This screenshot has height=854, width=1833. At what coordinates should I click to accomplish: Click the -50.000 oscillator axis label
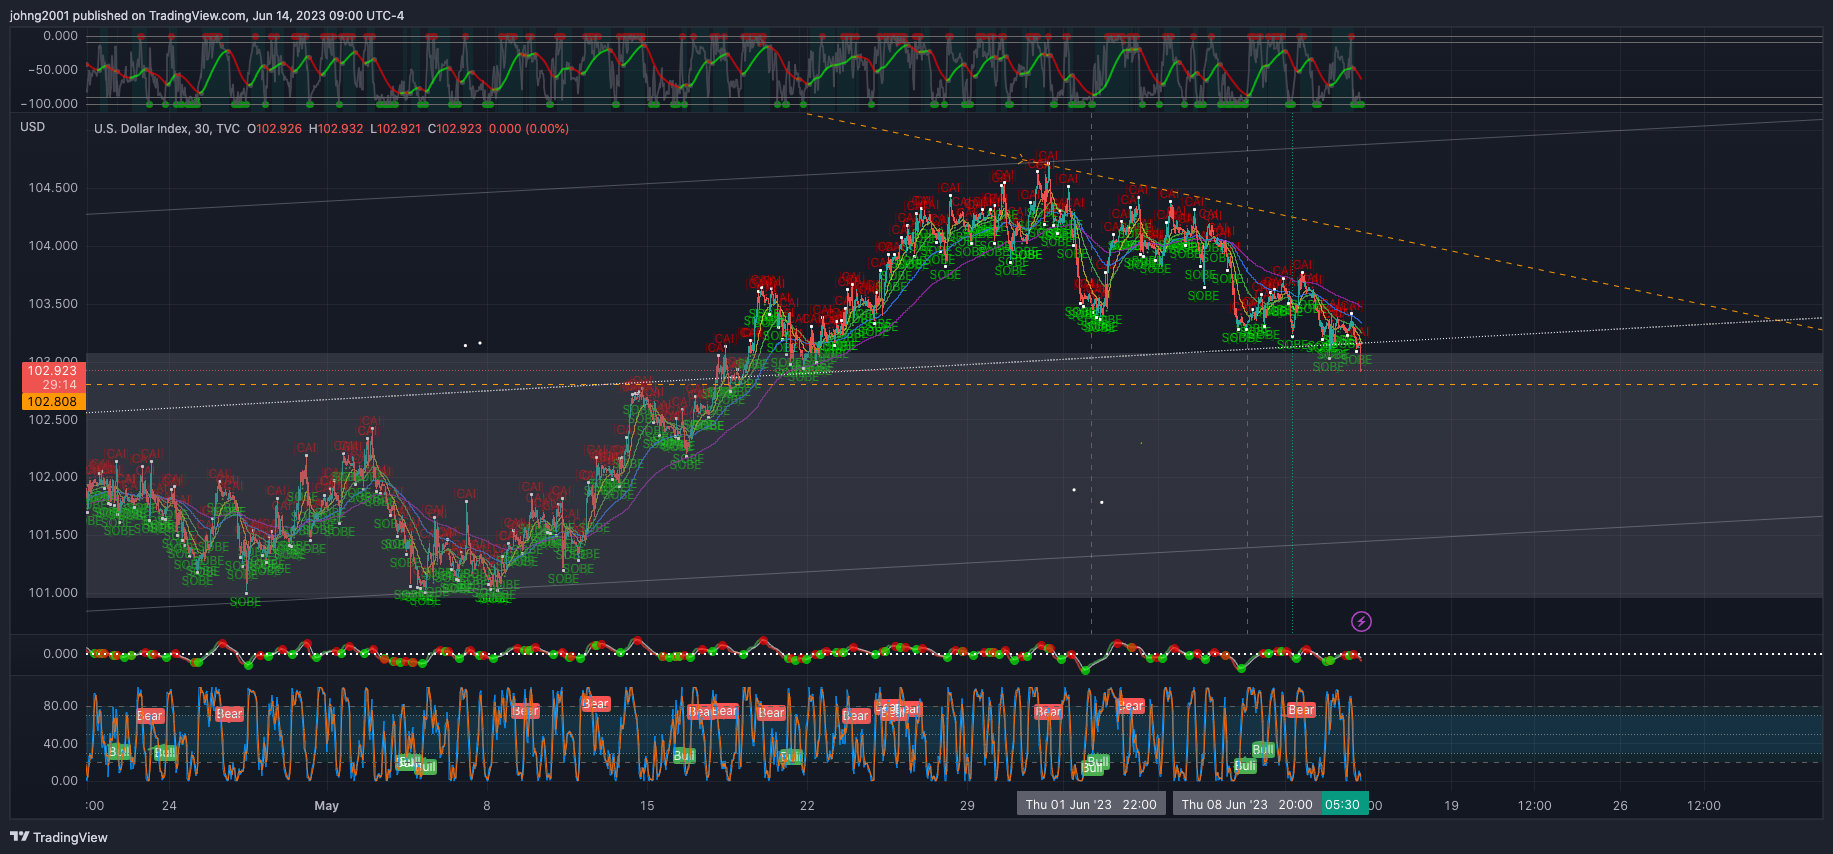[x=52, y=70]
